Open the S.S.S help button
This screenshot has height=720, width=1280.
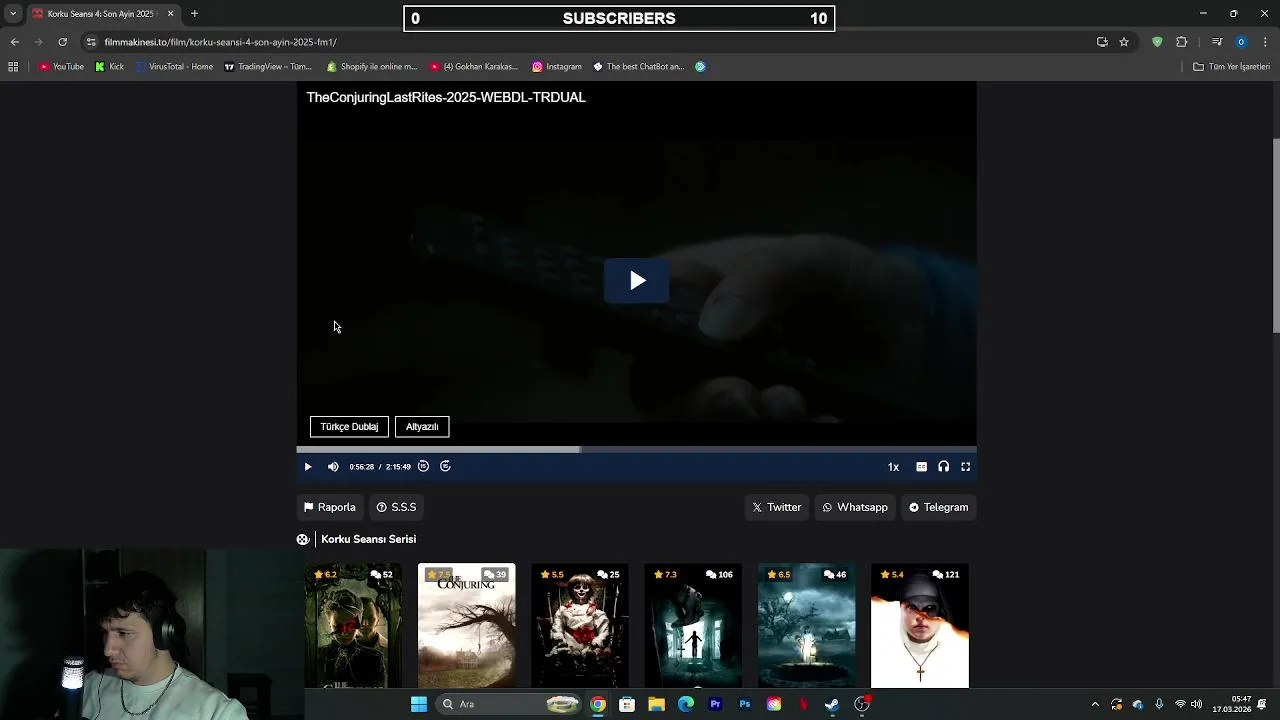[396, 507]
